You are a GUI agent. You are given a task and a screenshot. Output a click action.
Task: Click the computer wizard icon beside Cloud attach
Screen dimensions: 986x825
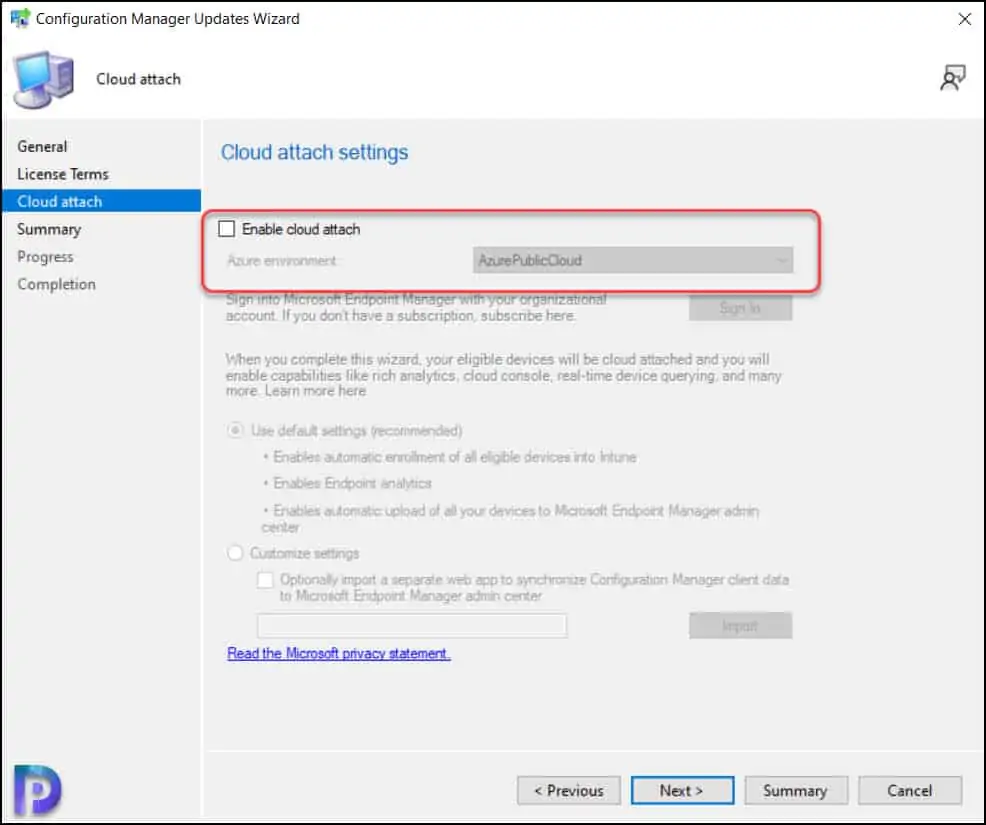tap(43, 79)
